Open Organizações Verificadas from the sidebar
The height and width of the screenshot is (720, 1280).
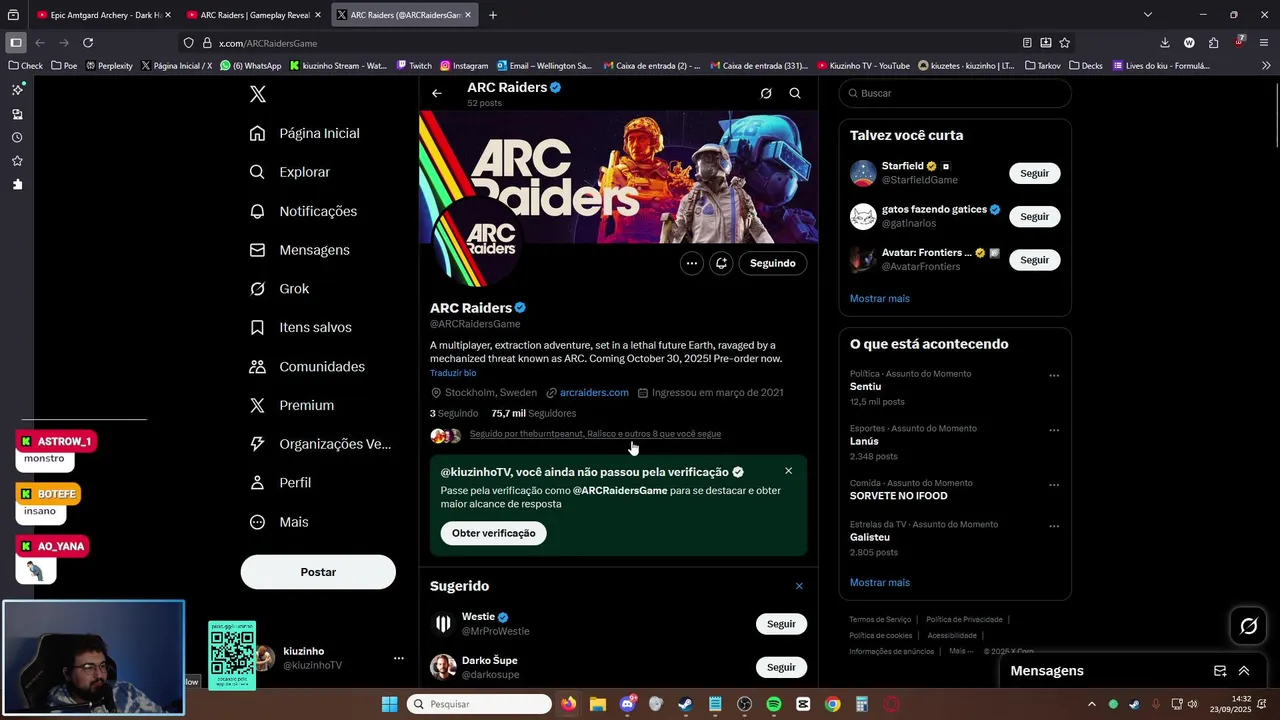[x=320, y=444]
